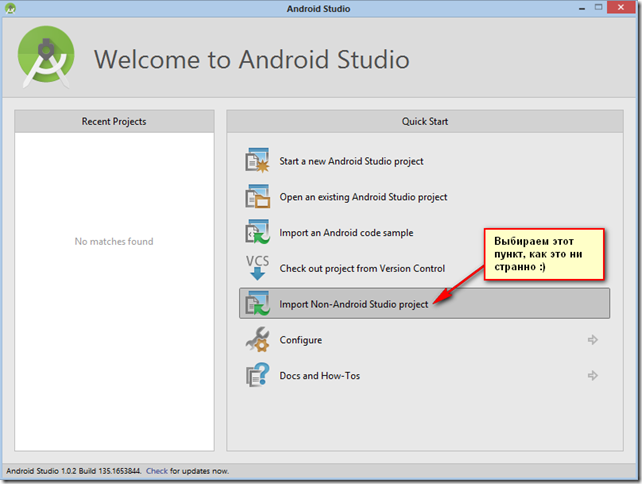
Task: Click the Welcome to Android Studio heading
Action: tap(251, 59)
